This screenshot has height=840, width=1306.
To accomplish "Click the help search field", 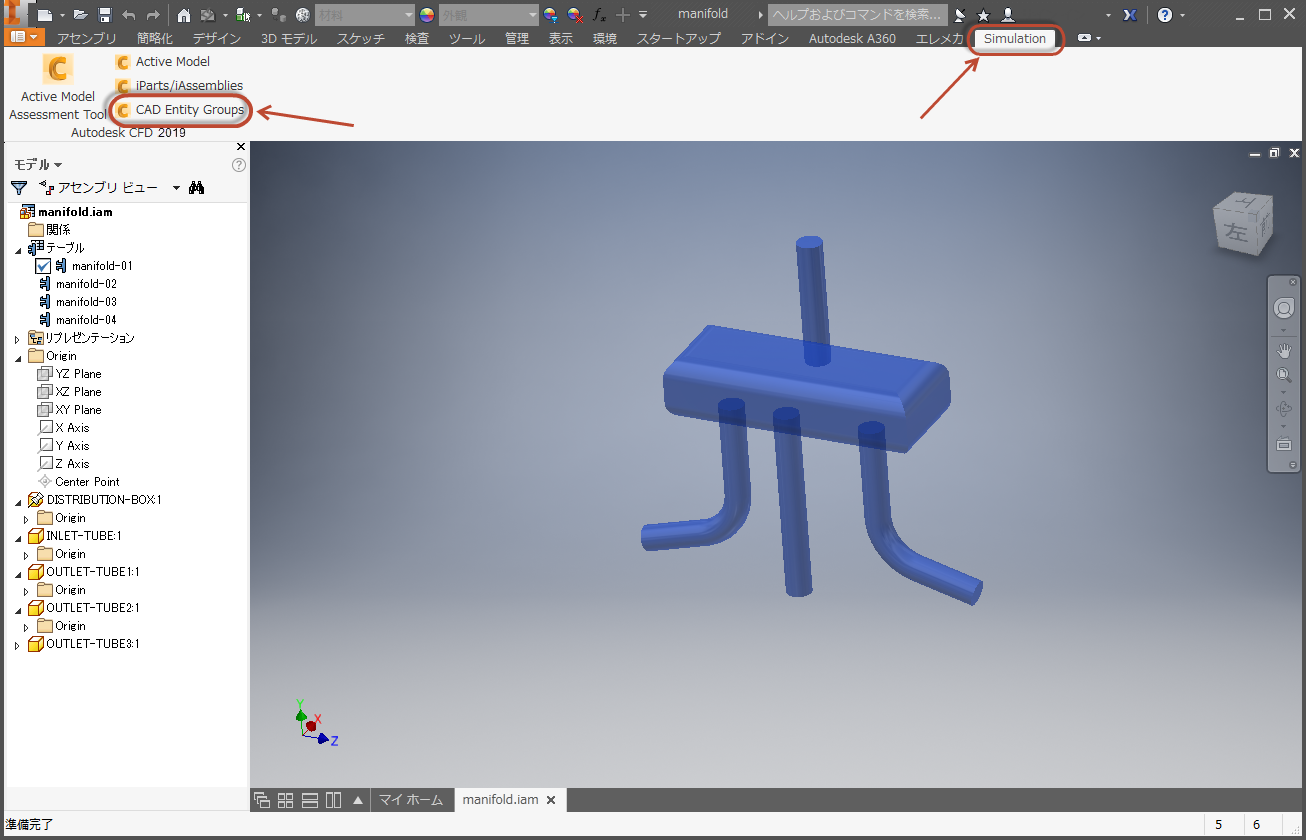I will 858,15.
